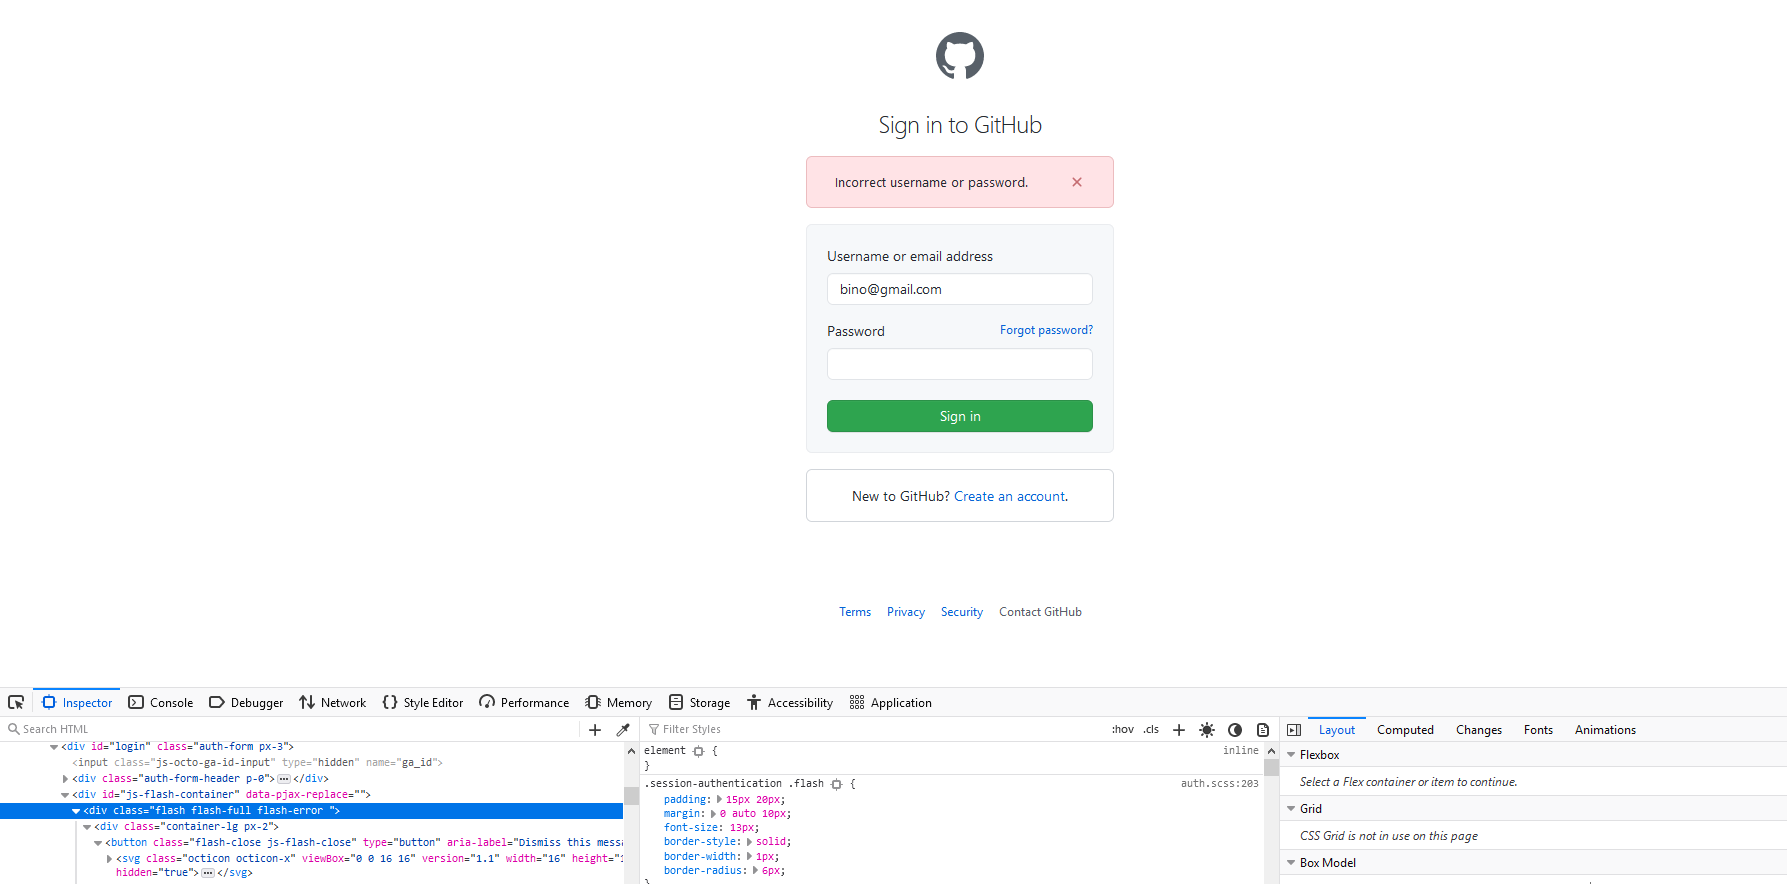Click the Search HTML field
1787x884 pixels.
tap(290, 729)
